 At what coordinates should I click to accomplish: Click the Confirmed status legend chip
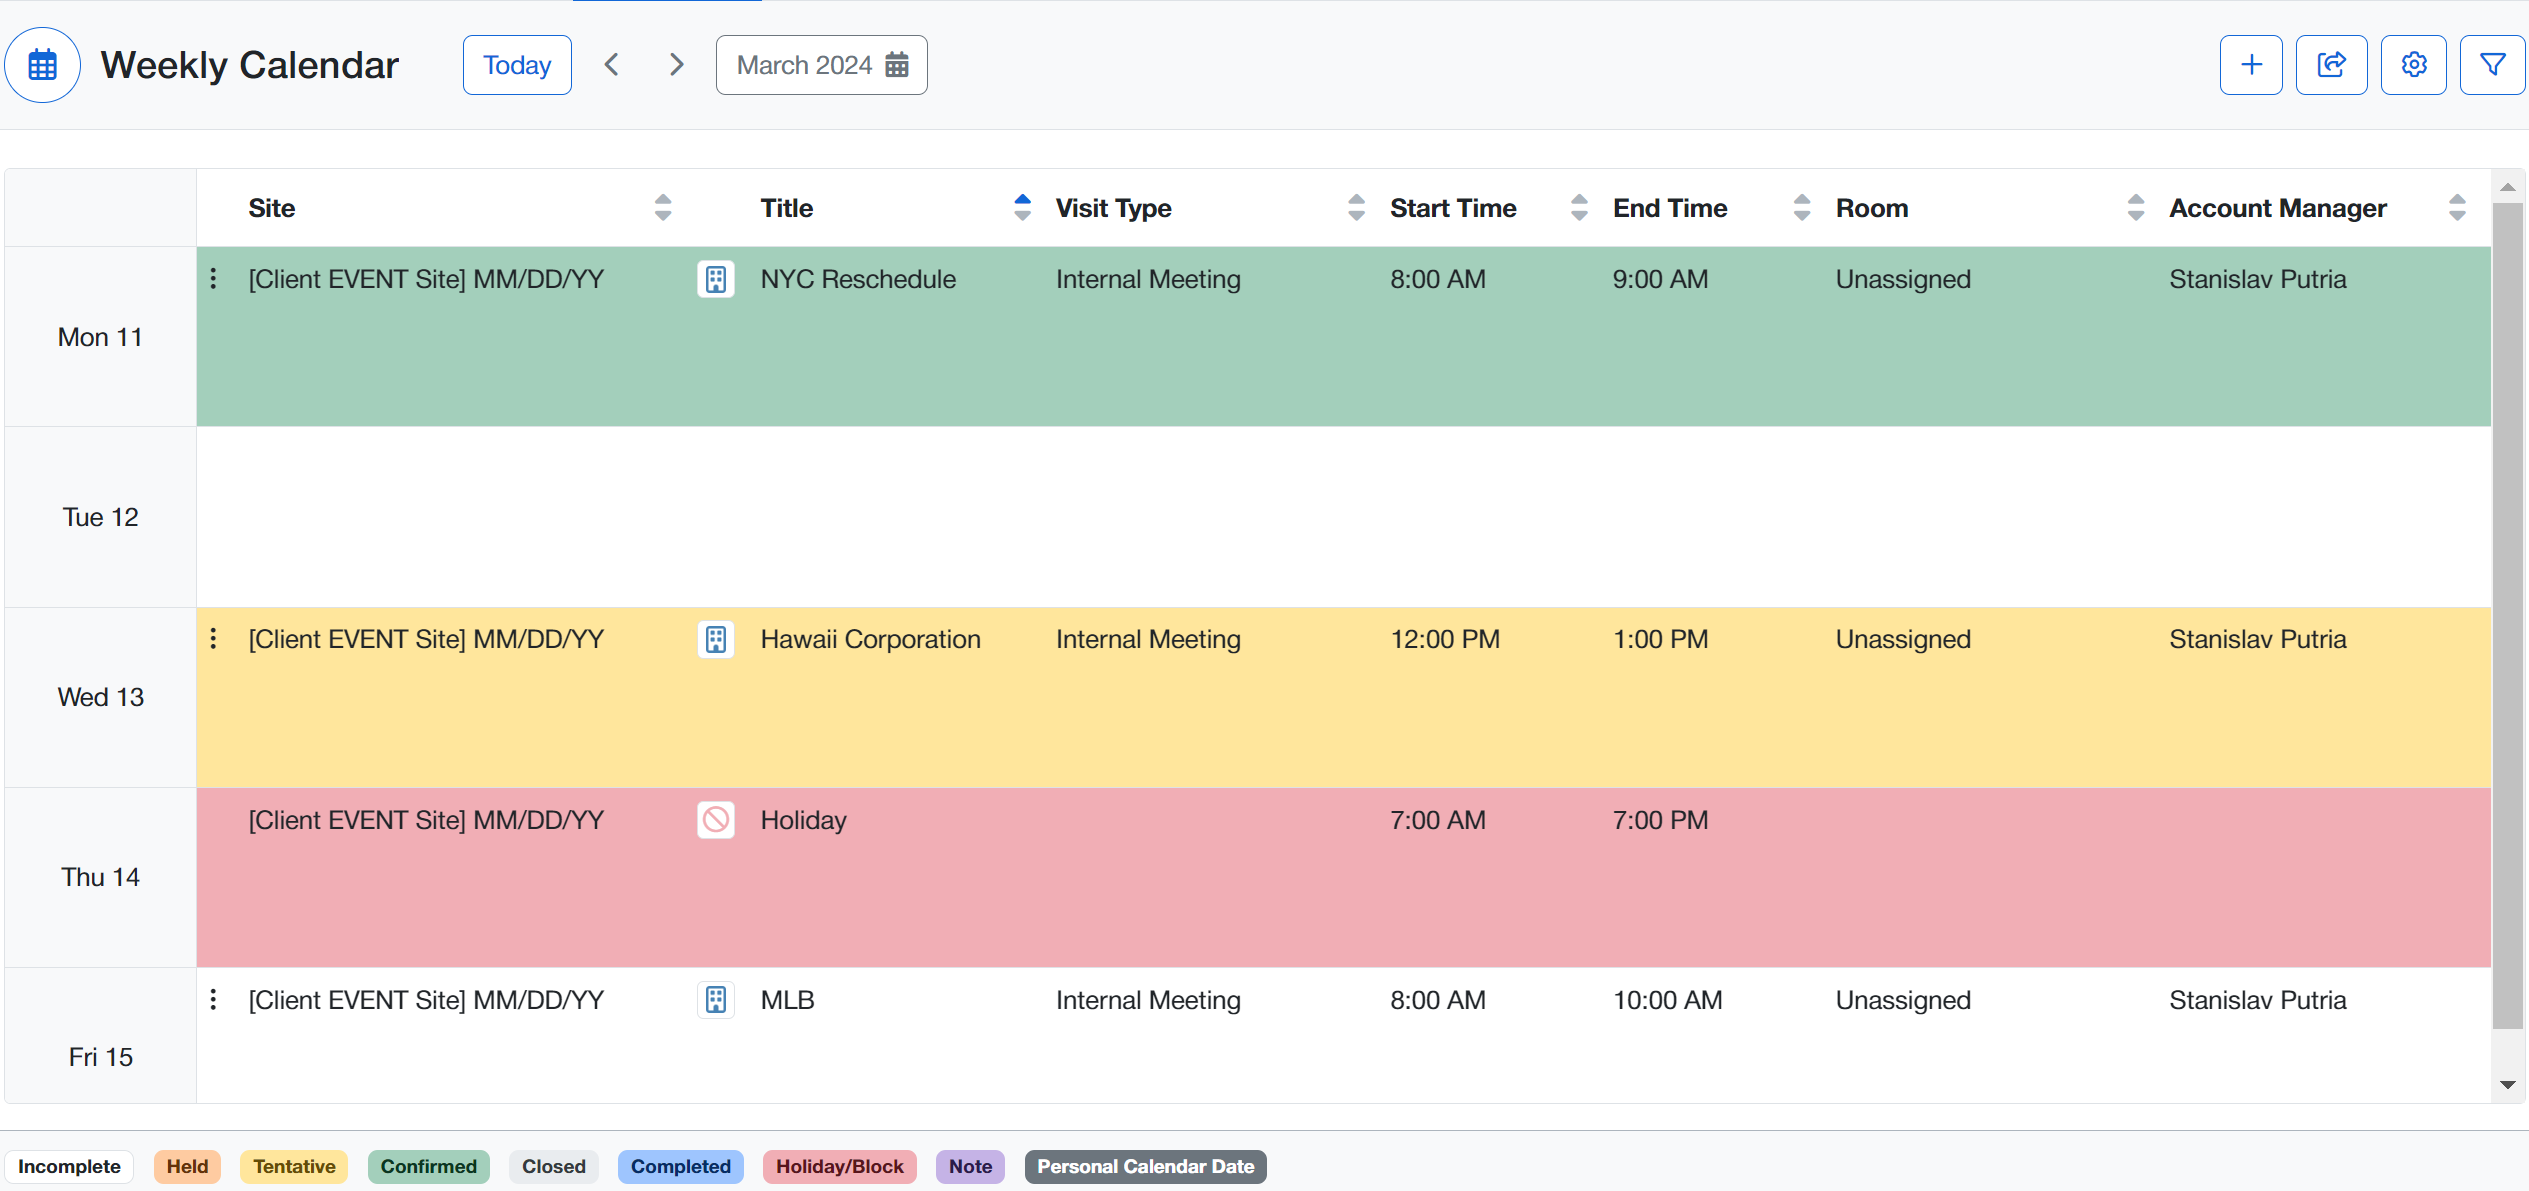click(x=428, y=1166)
